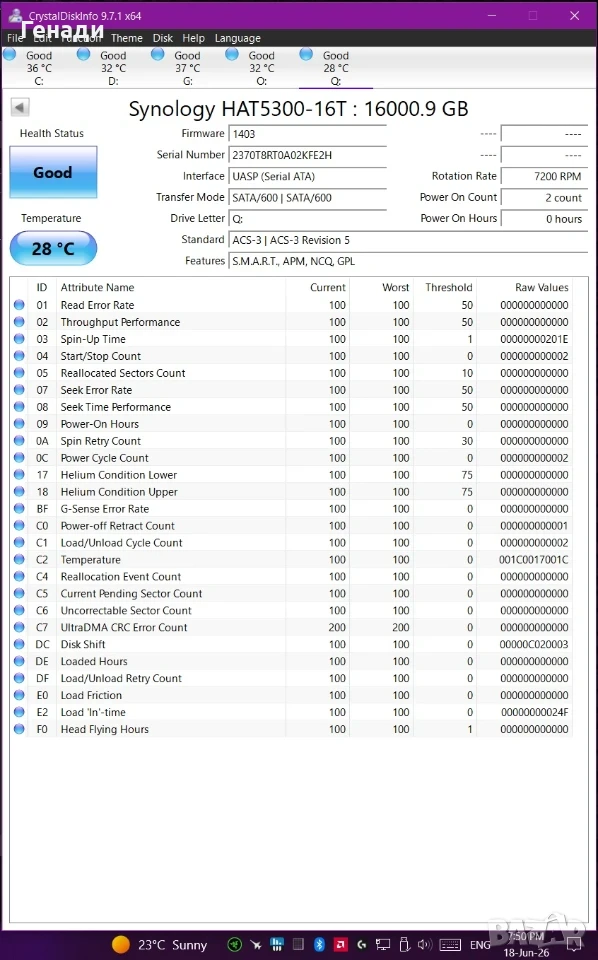This screenshot has width=598, height=960.
Task: Open the Disk menu
Action: 162,38
